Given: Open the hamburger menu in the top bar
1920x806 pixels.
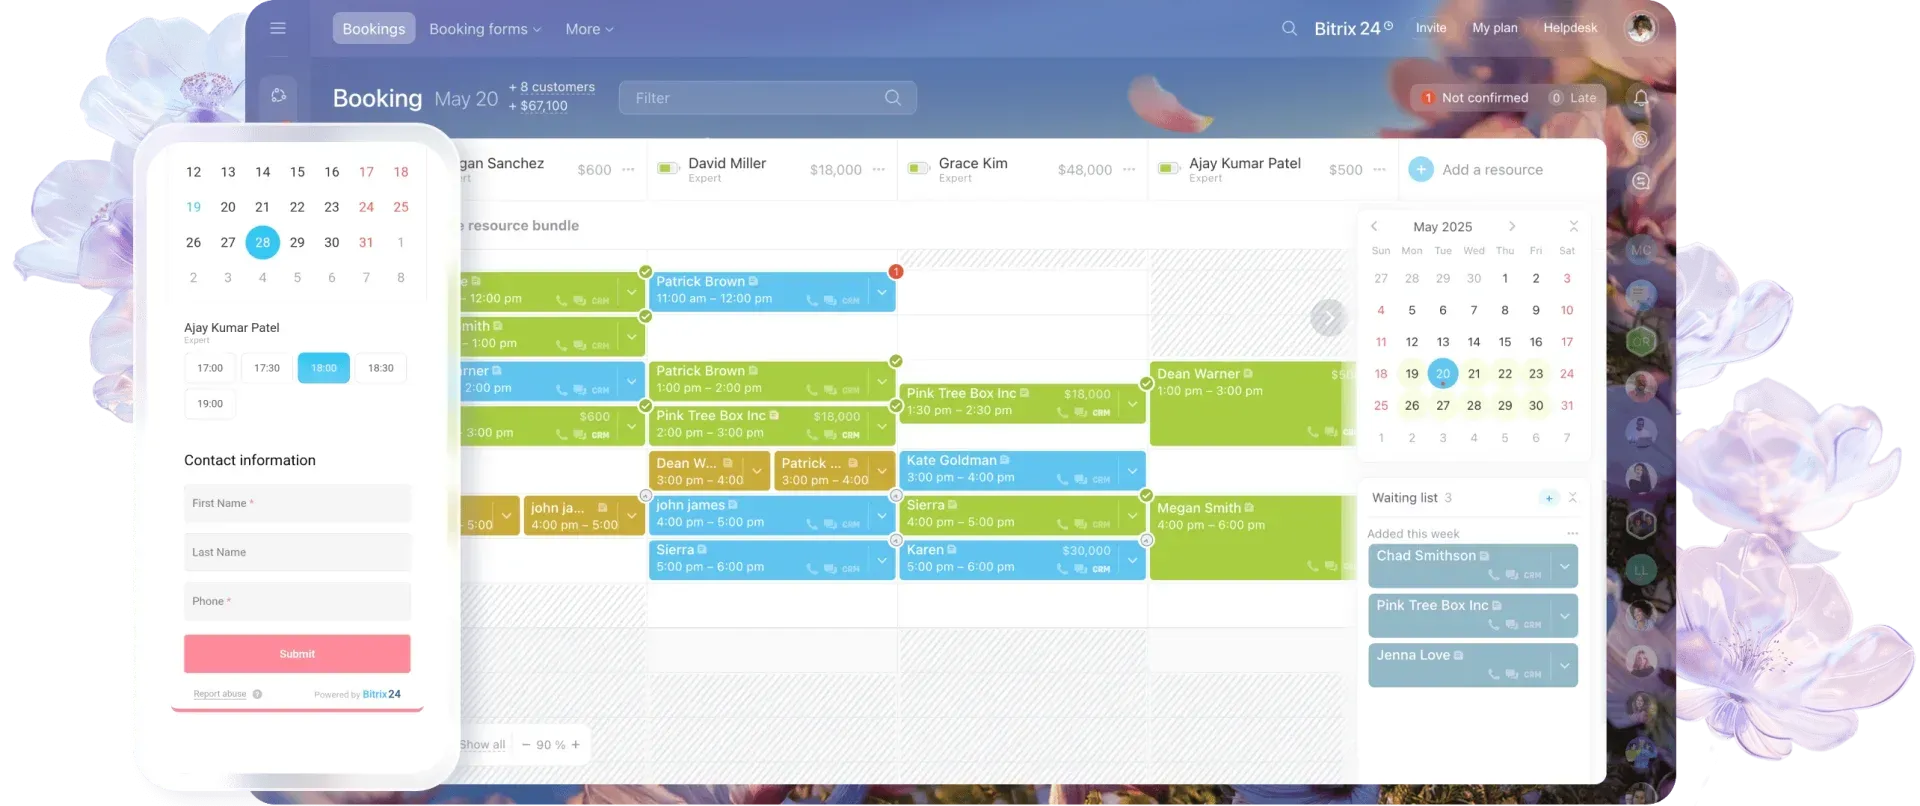Looking at the screenshot, I should pyautogui.click(x=278, y=28).
